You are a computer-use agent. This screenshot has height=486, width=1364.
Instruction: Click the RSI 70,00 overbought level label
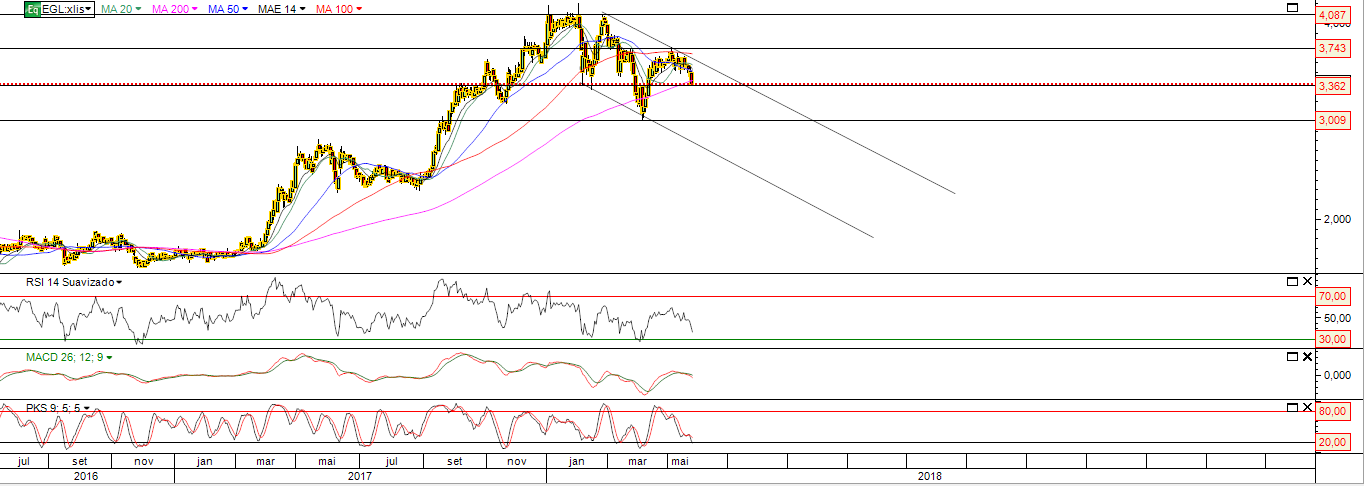1331,297
